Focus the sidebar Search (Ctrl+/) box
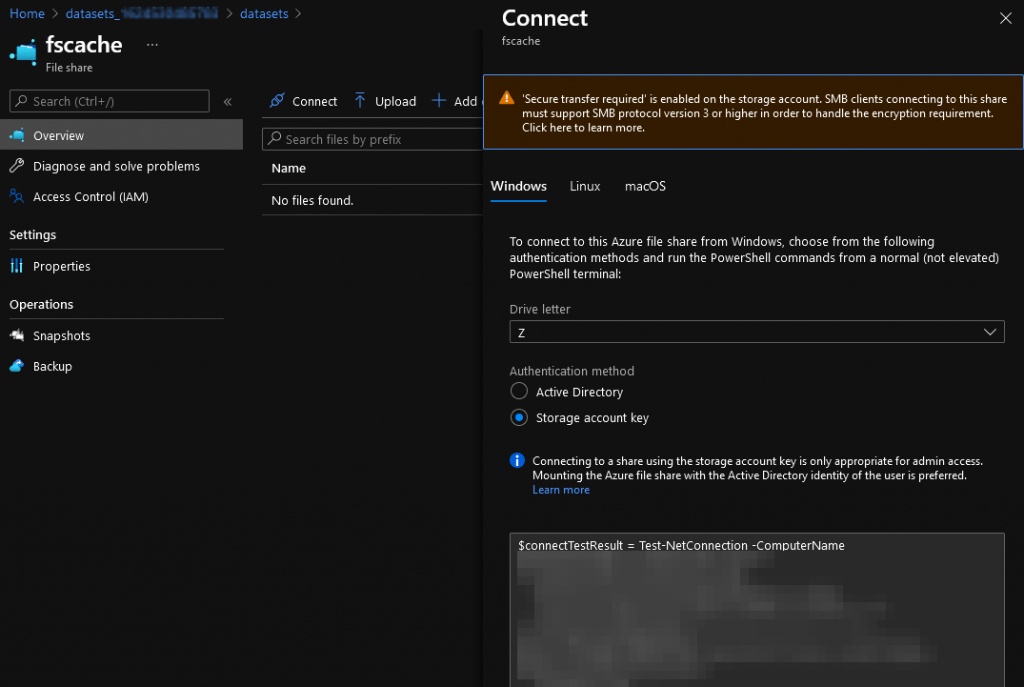 (109, 101)
